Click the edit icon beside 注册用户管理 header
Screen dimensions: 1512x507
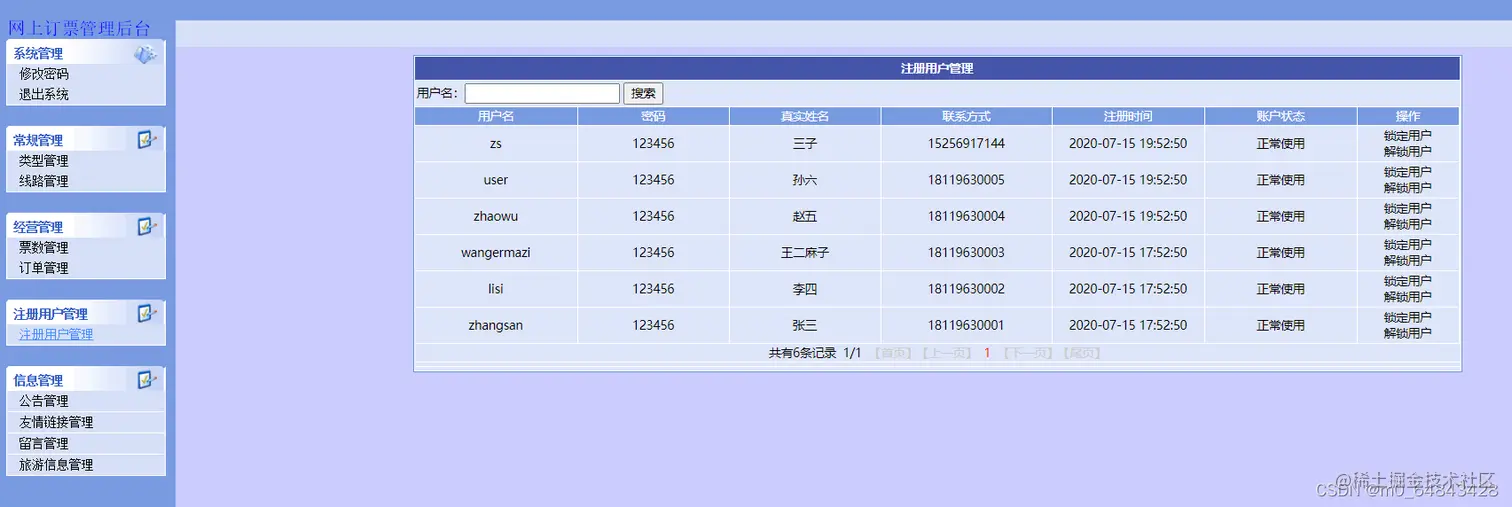[x=147, y=314]
